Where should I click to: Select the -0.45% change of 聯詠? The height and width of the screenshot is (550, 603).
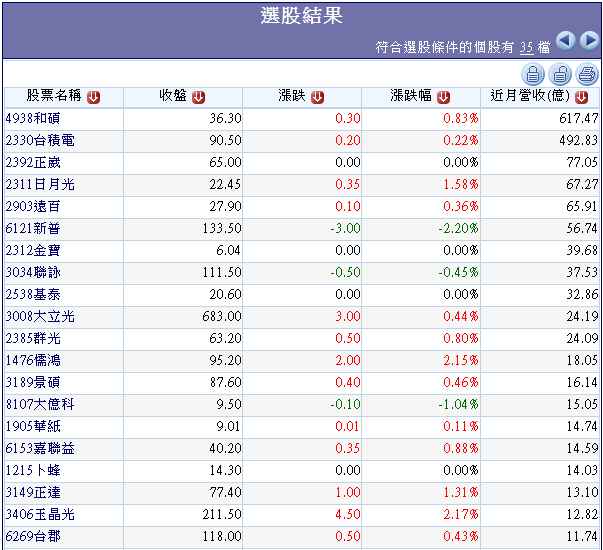click(458, 272)
